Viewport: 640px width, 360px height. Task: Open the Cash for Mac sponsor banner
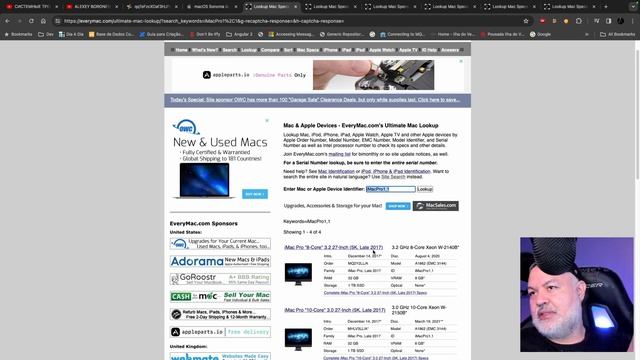tap(220, 297)
